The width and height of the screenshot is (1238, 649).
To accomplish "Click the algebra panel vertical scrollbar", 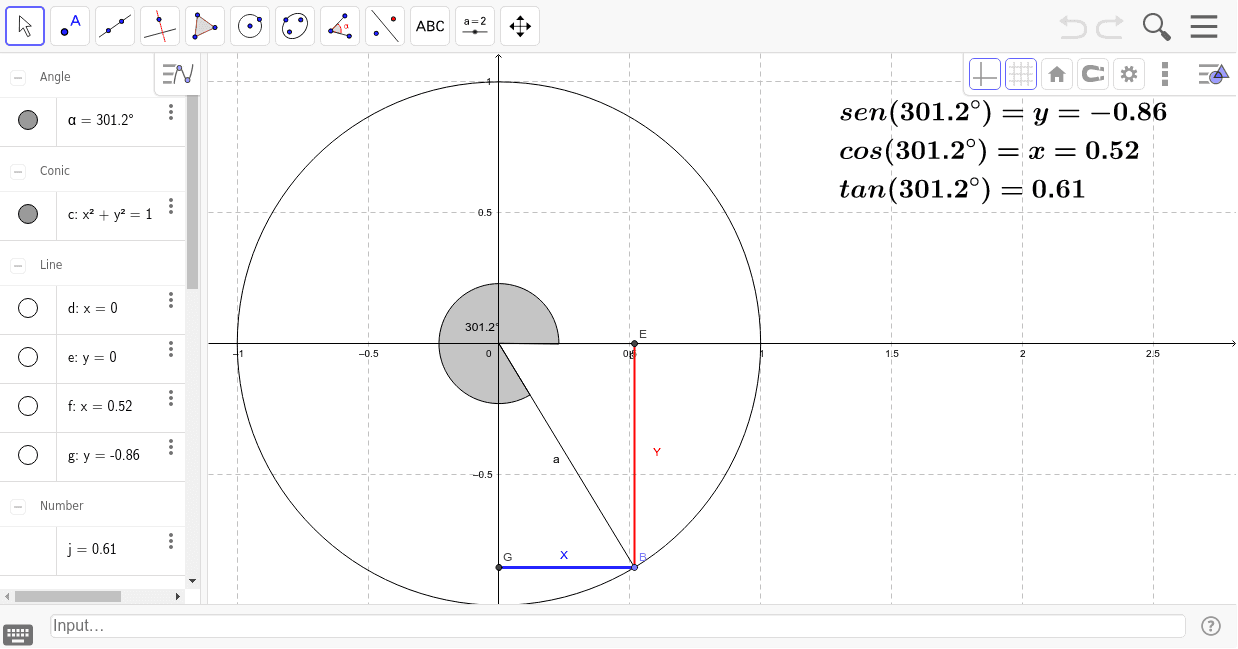I will [192, 190].
